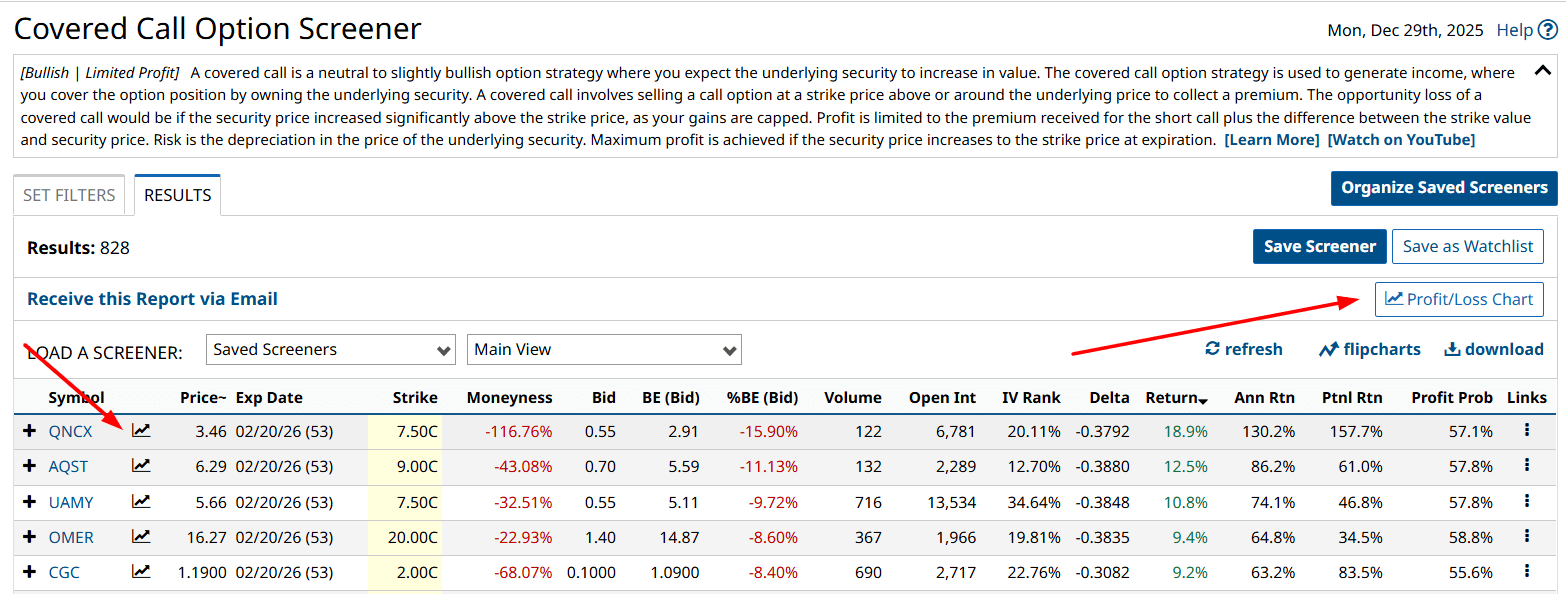Click Save Screener
Screen dimensions: 1566x594
(x=1319, y=246)
